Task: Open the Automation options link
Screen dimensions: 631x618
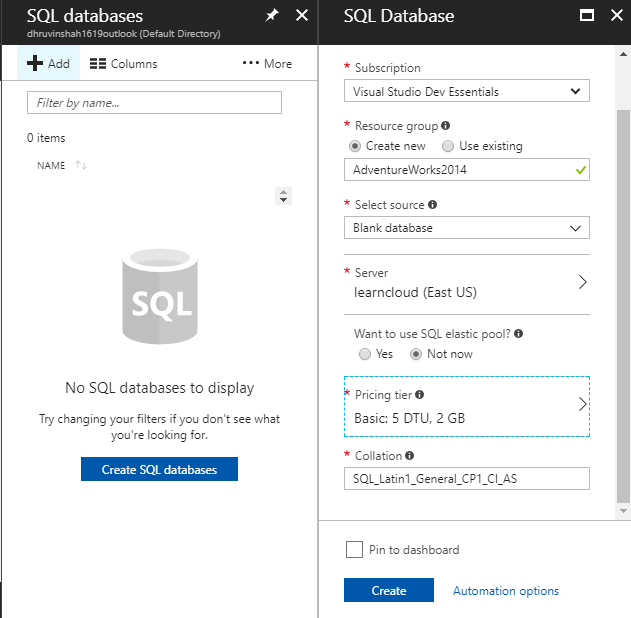Action: [x=506, y=591]
